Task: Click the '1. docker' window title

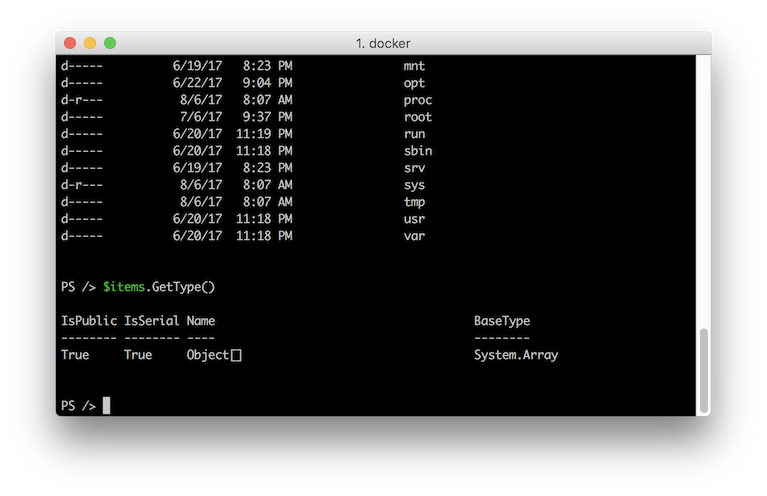Action: (383, 44)
